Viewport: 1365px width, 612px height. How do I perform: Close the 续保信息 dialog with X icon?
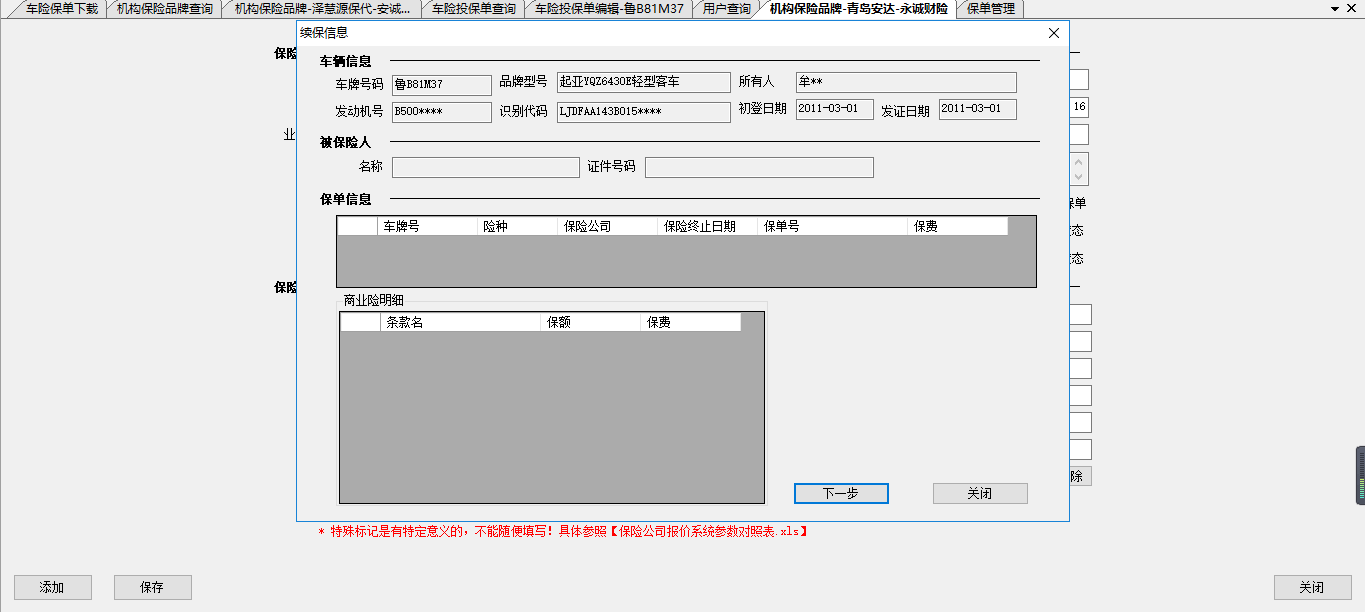pyautogui.click(x=1053, y=33)
